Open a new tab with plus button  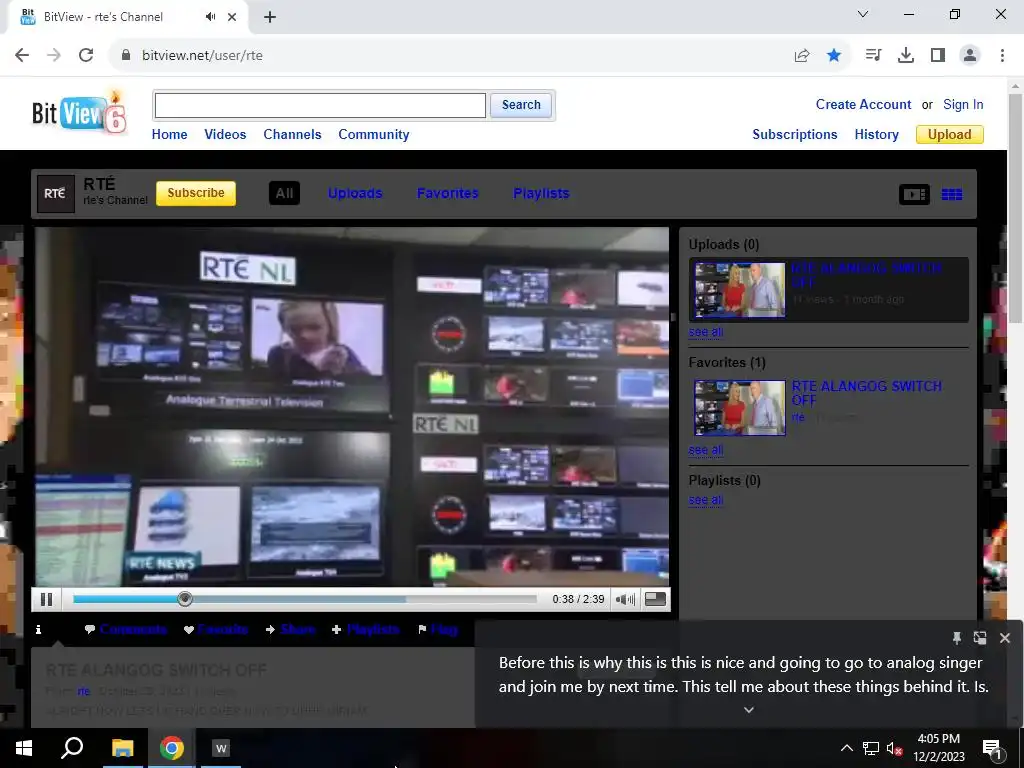[270, 17]
